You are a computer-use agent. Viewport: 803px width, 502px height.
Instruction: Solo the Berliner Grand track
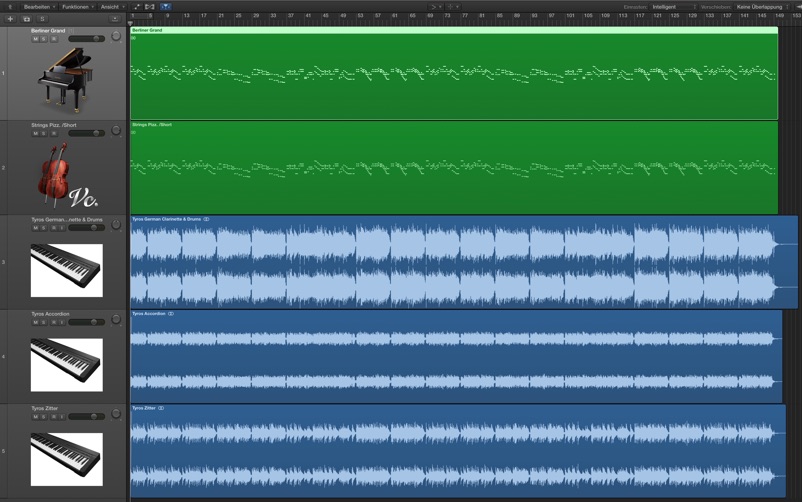click(44, 39)
